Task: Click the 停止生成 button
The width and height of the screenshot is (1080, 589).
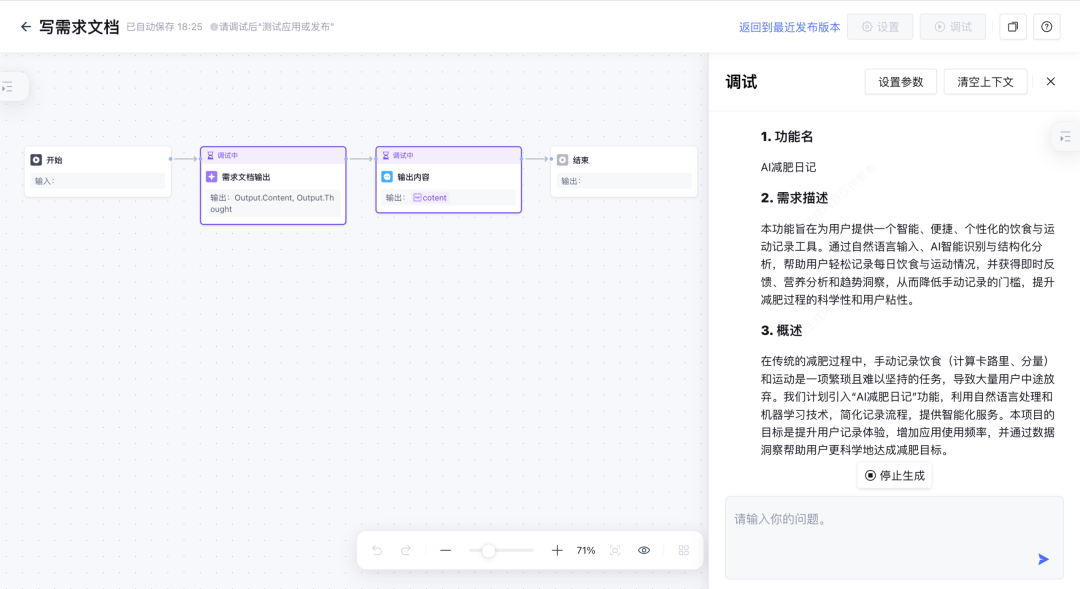Action: 894,475
